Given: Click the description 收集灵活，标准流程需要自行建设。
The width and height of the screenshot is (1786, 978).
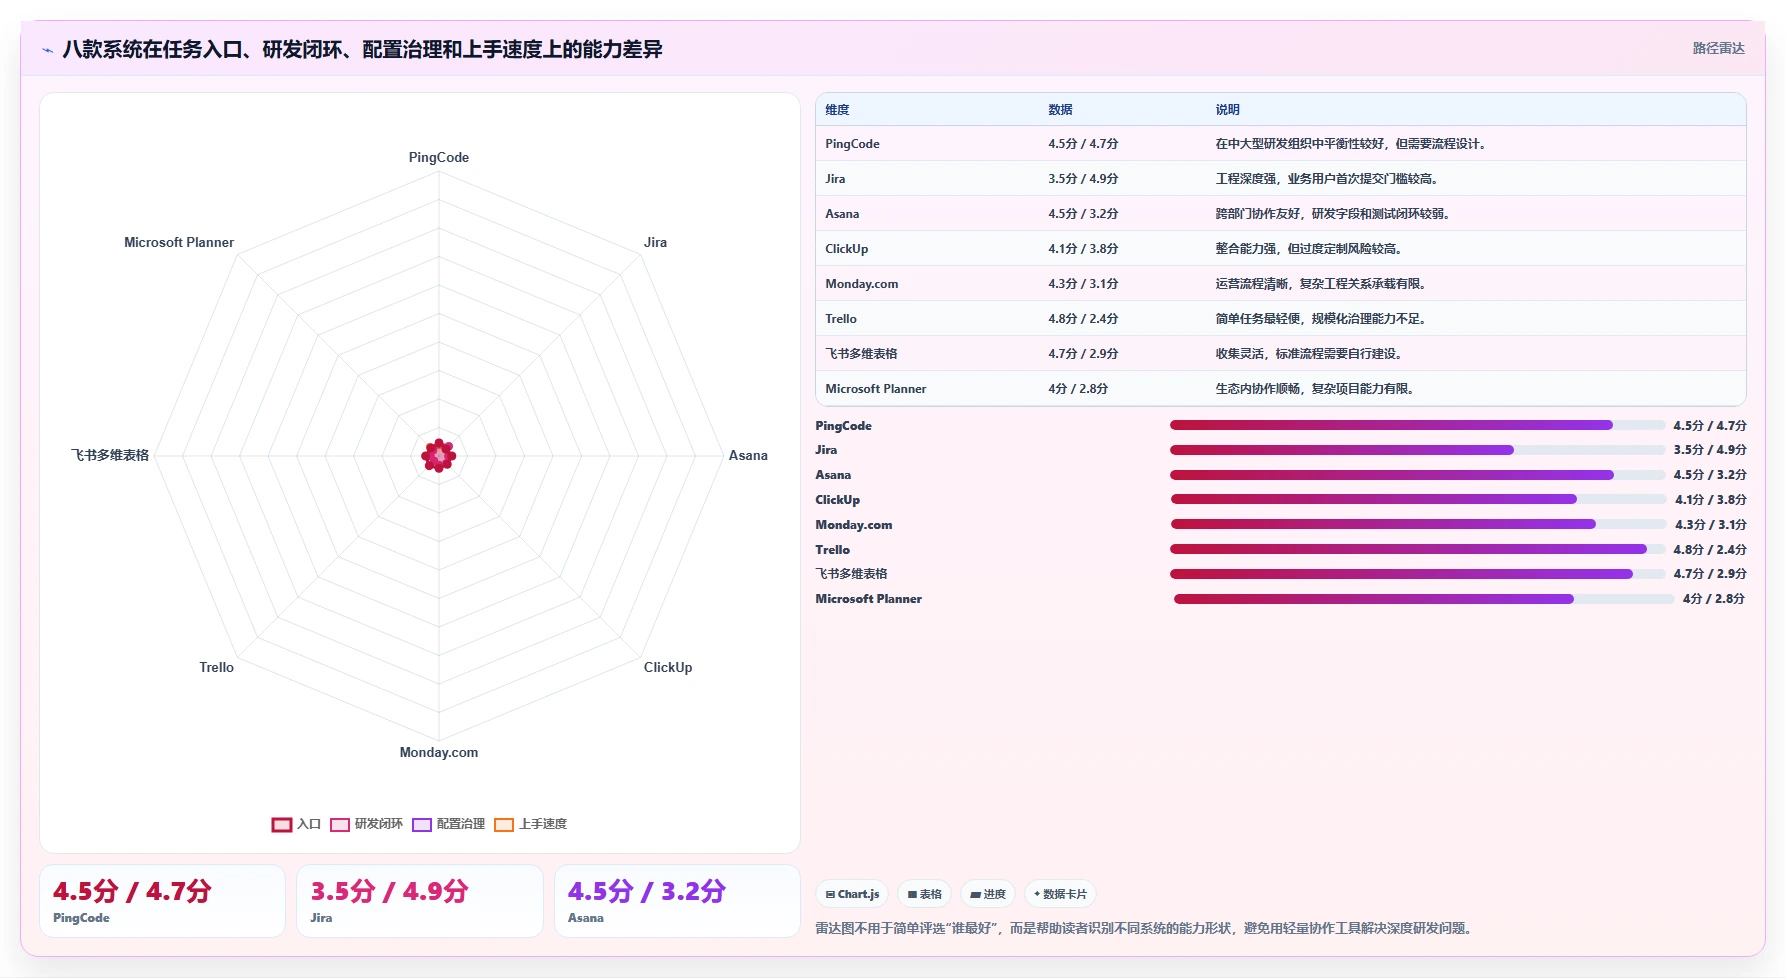Looking at the screenshot, I should (x=1309, y=354).
